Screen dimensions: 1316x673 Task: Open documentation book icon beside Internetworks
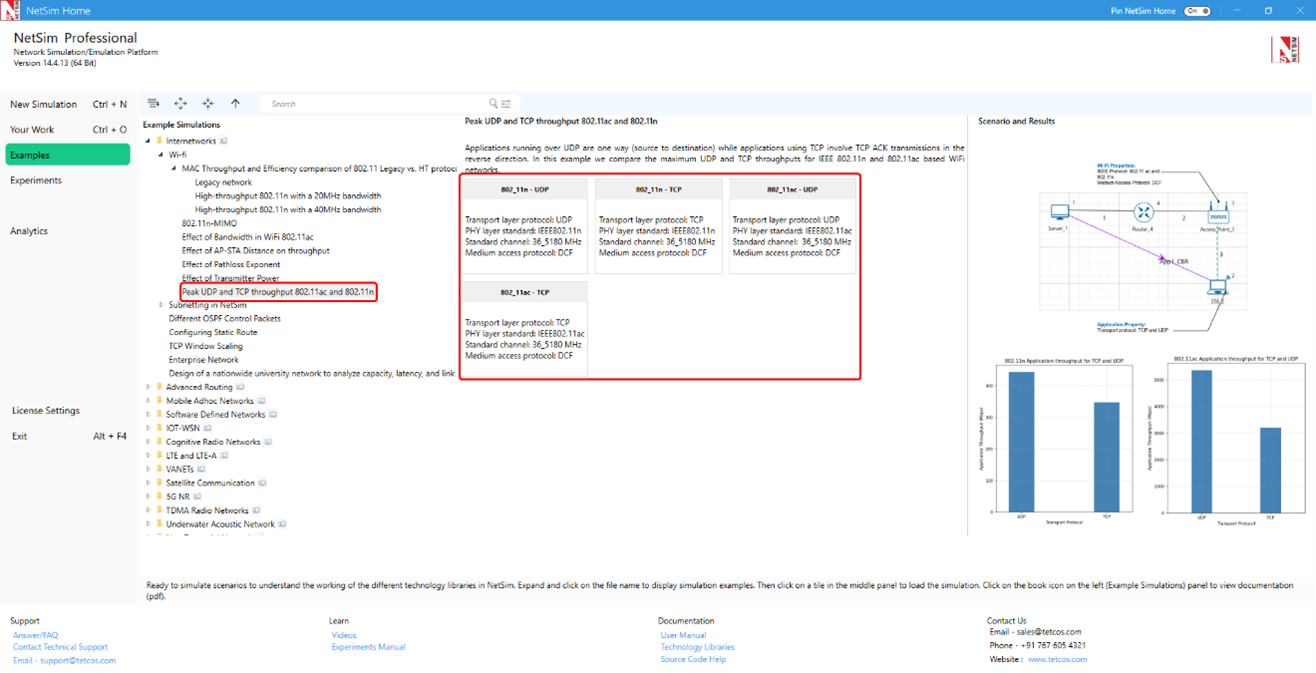tap(224, 142)
